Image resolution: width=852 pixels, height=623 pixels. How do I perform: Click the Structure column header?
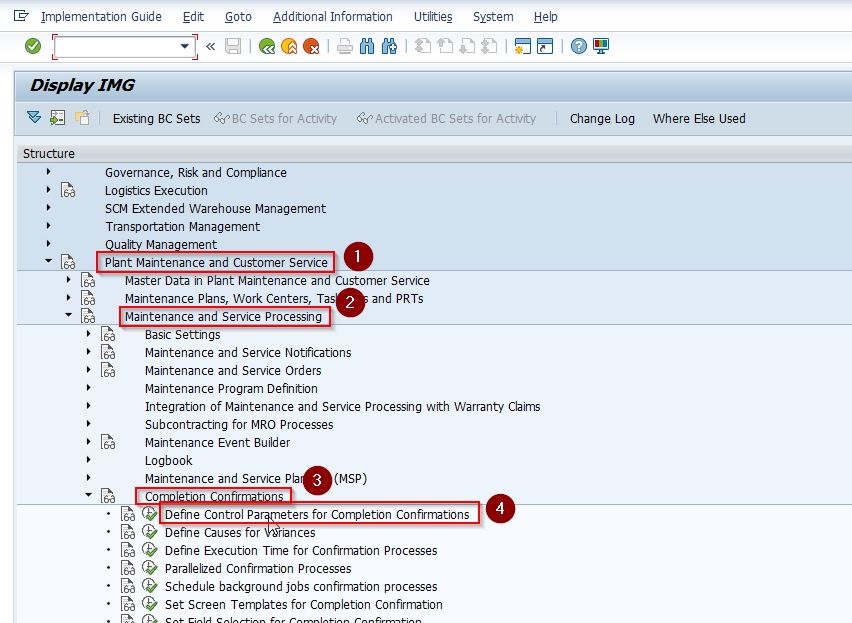[49, 154]
